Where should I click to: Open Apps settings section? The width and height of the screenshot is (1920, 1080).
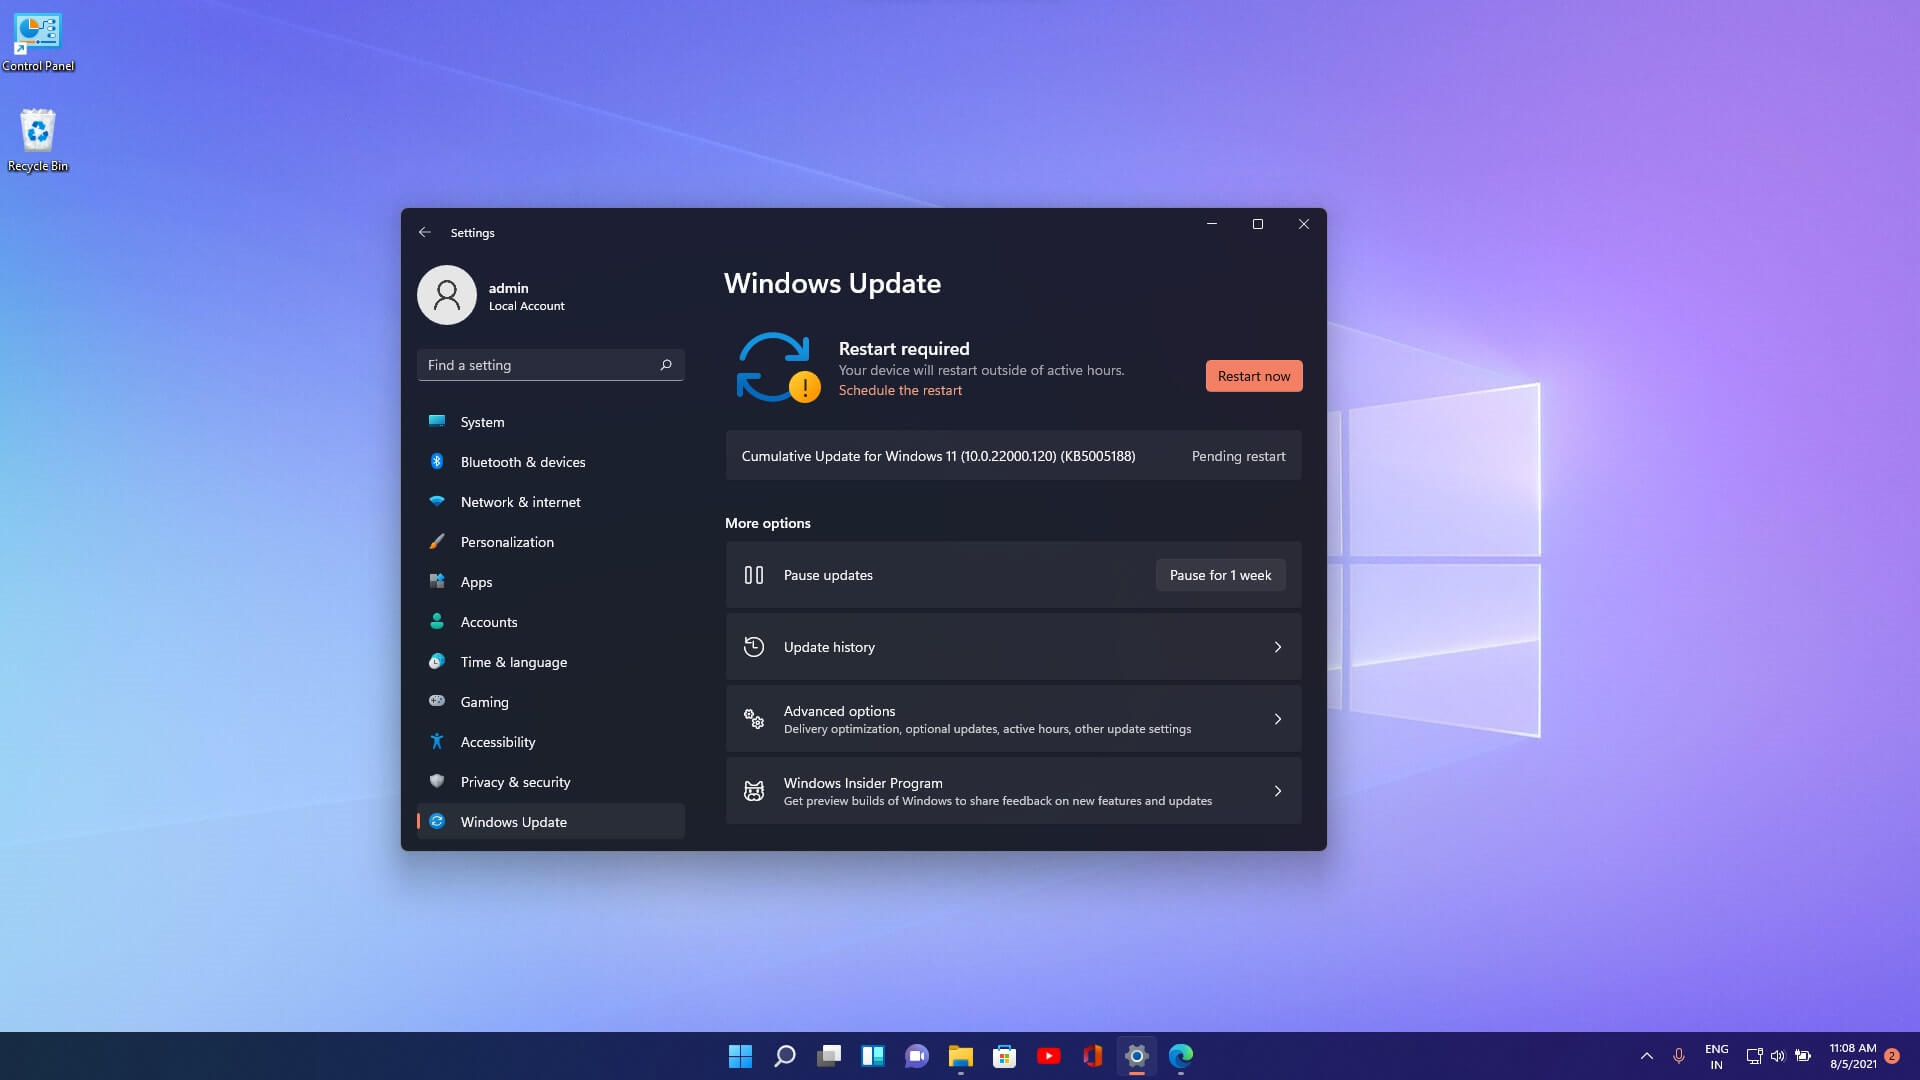tap(476, 582)
